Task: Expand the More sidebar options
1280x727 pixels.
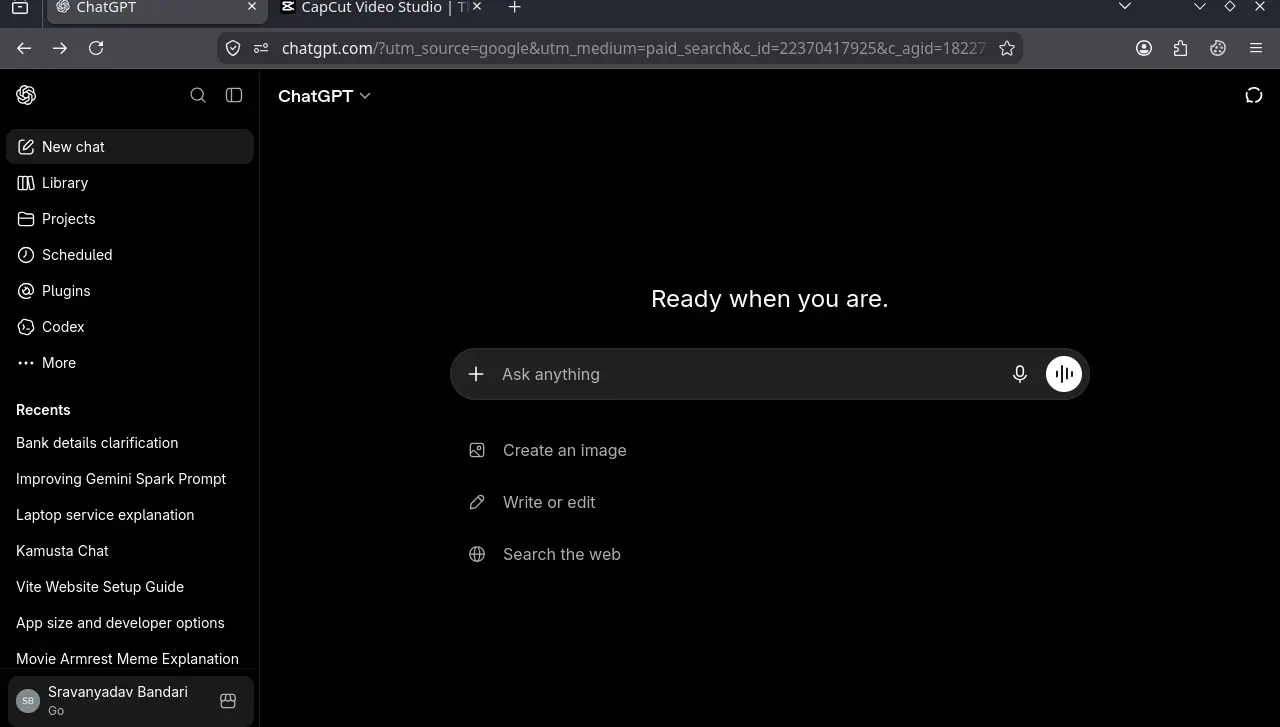Action: coord(130,363)
